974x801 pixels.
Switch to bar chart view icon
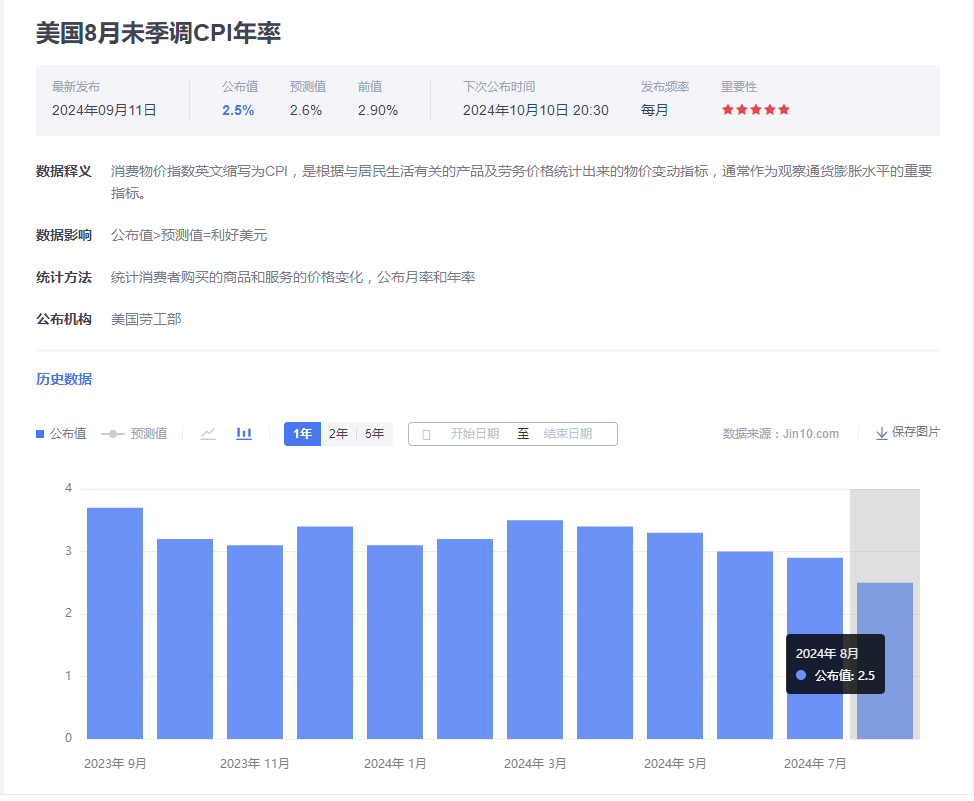pyautogui.click(x=244, y=434)
